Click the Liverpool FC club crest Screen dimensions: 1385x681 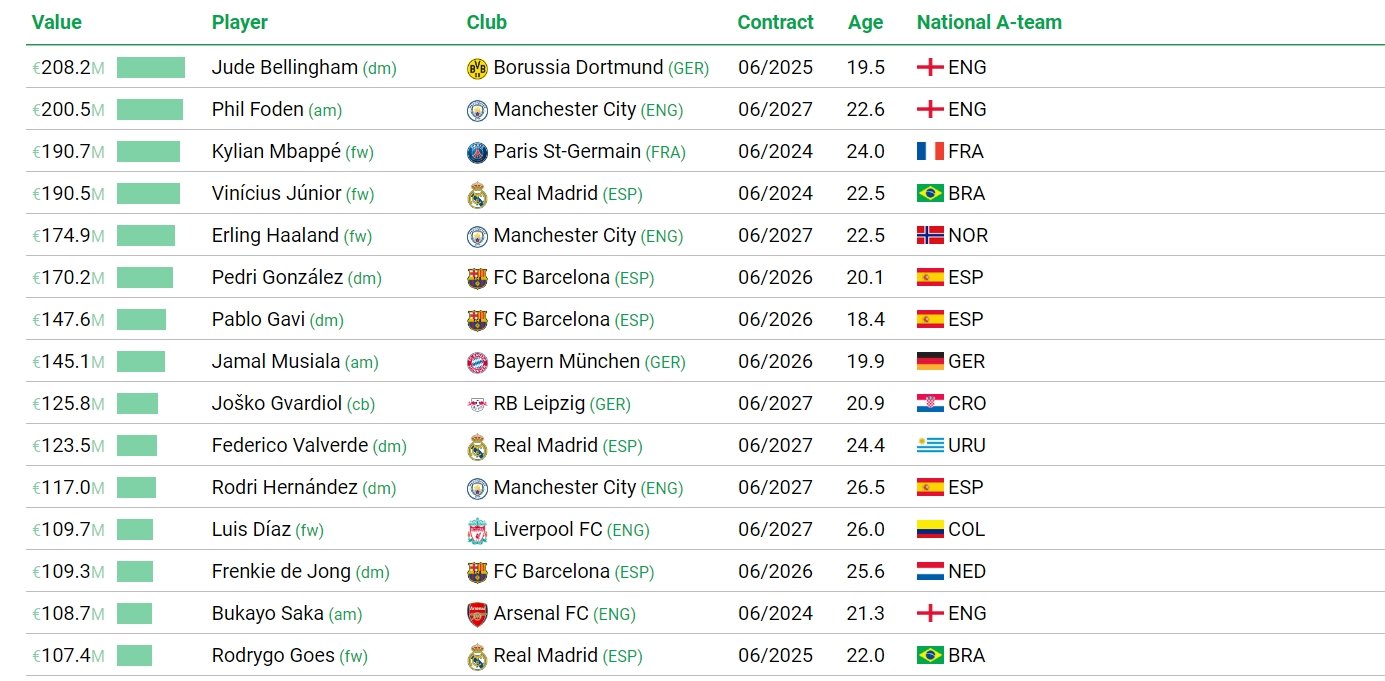(x=477, y=530)
